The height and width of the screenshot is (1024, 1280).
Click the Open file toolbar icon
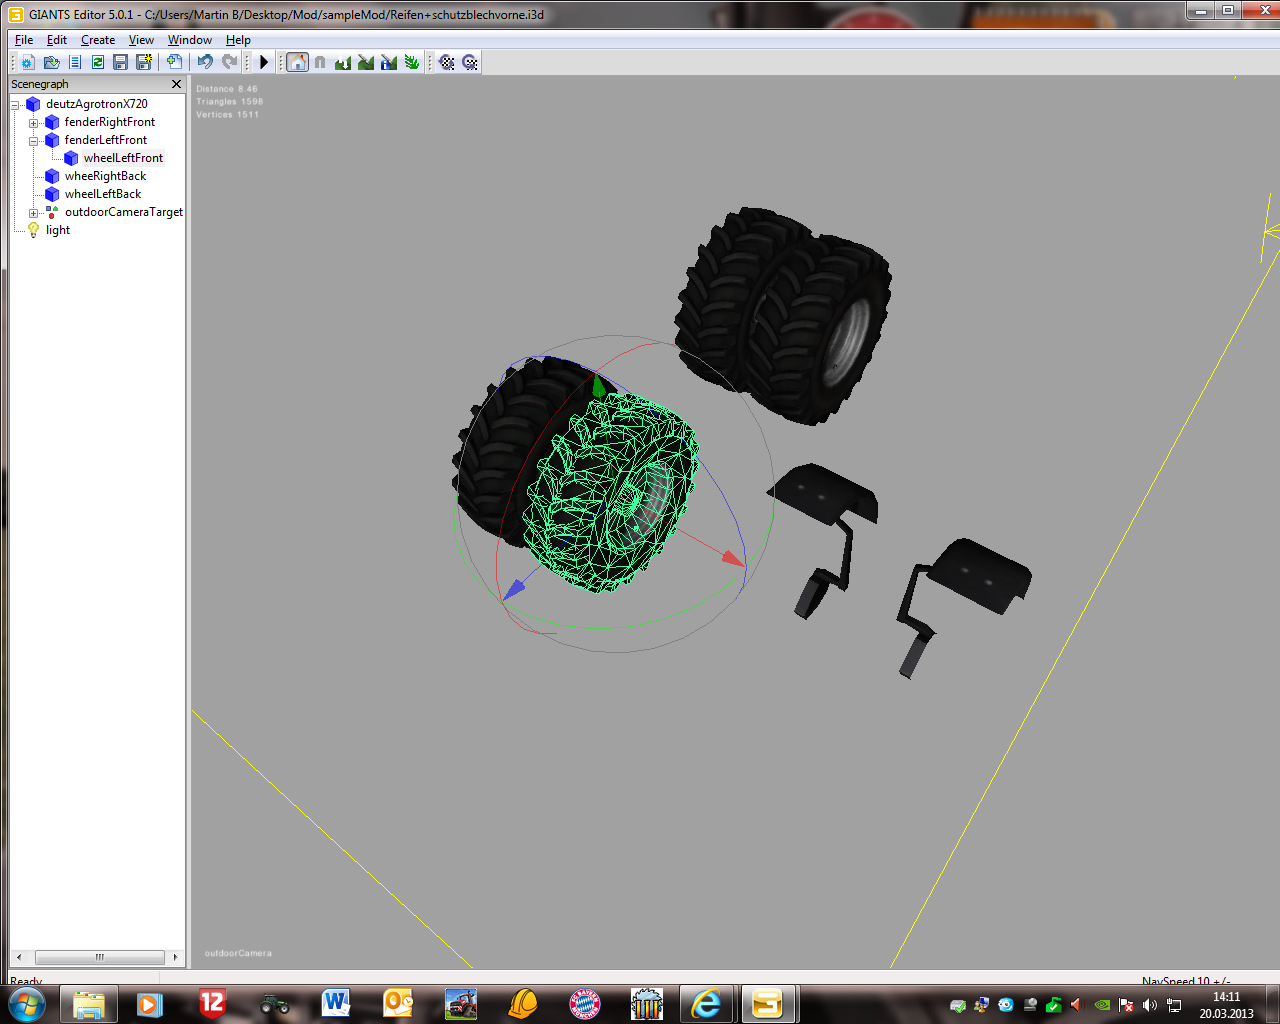click(x=51, y=62)
